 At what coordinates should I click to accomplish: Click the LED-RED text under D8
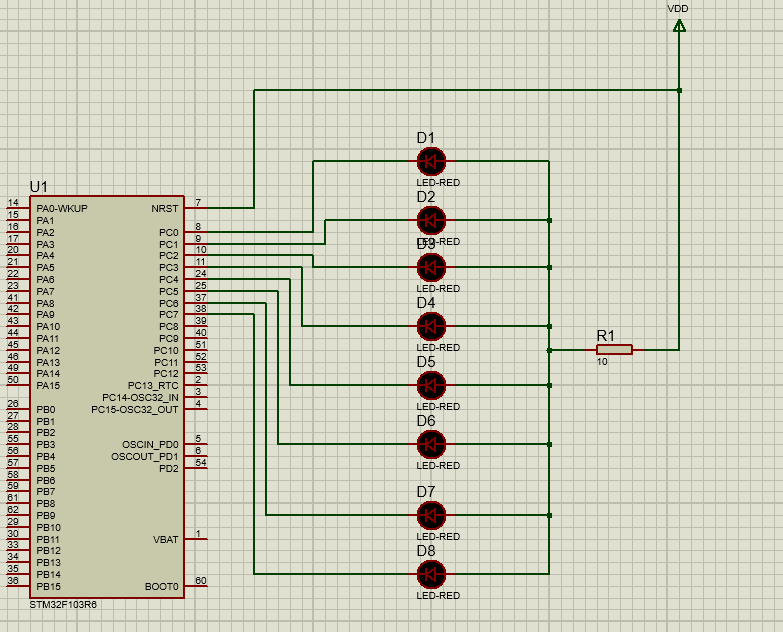click(438, 596)
